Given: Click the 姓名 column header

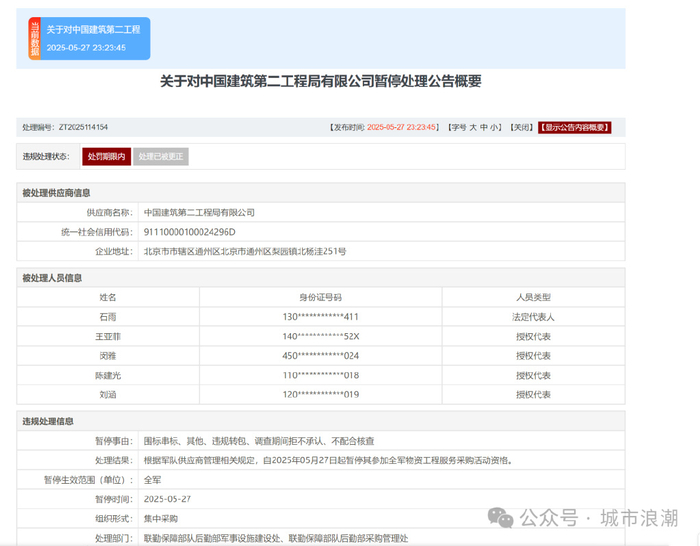Looking at the screenshot, I should coord(108,297).
